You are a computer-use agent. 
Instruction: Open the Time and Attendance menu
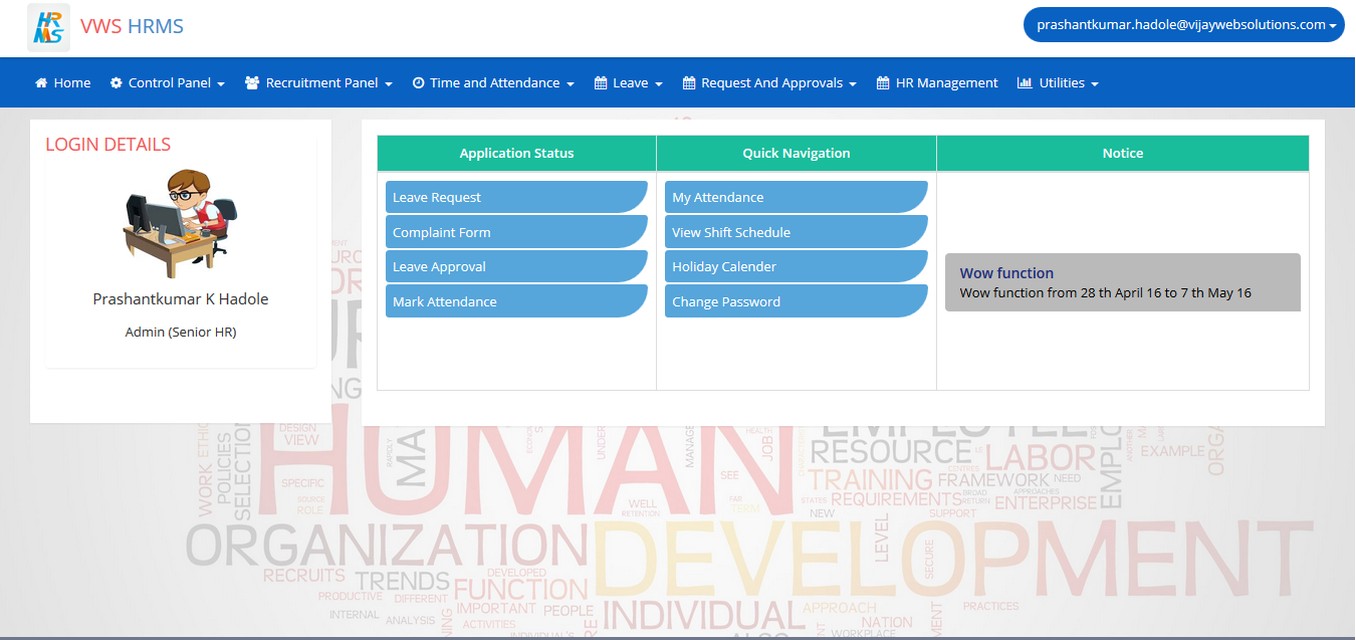click(493, 82)
